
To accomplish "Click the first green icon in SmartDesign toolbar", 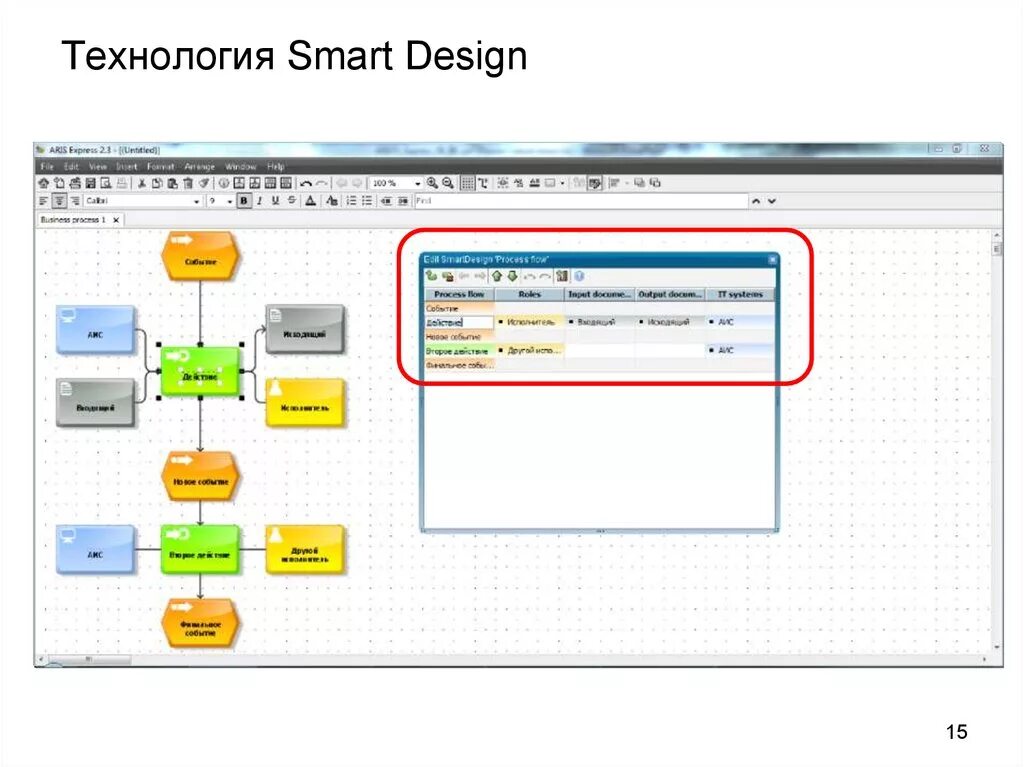I will click(x=432, y=276).
